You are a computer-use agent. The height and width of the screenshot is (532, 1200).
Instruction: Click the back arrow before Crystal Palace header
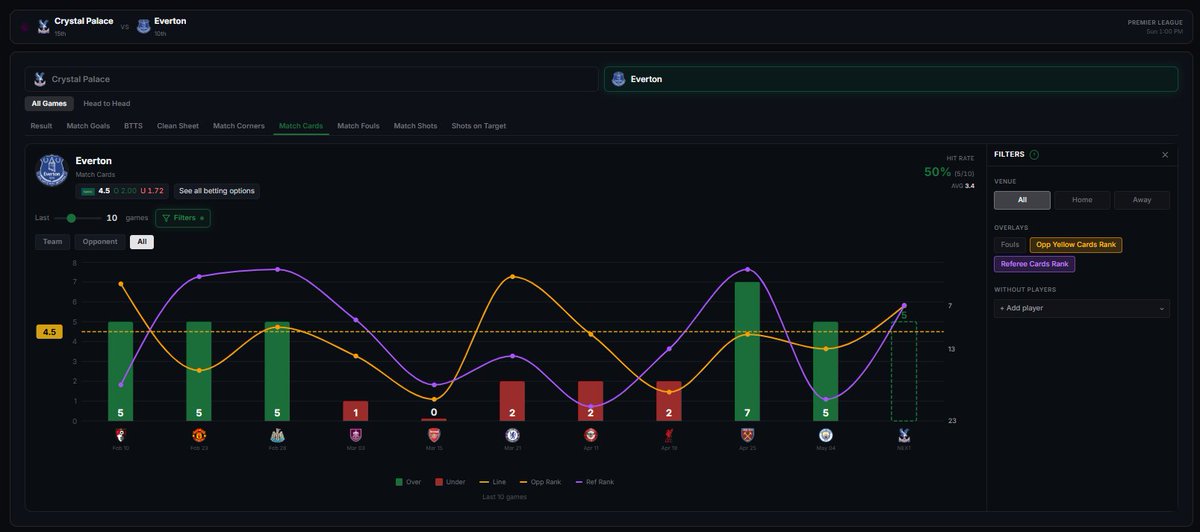coord(24,27)
